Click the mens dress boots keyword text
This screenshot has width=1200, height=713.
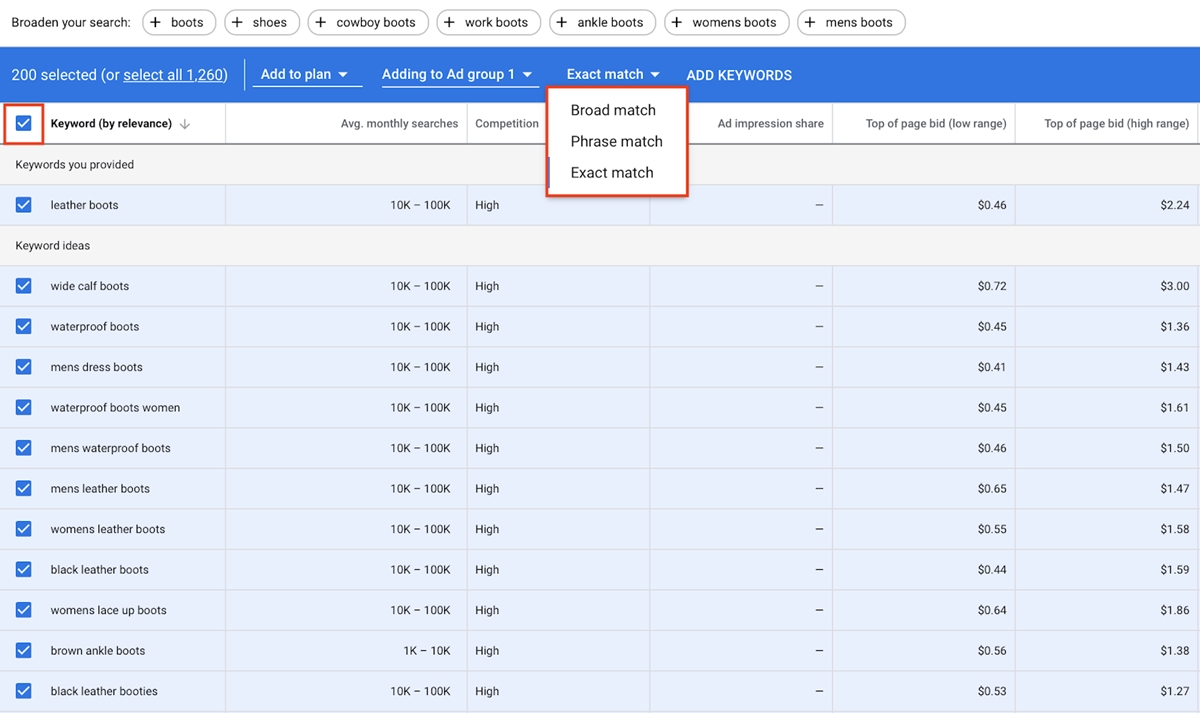(x=97, y=367)
